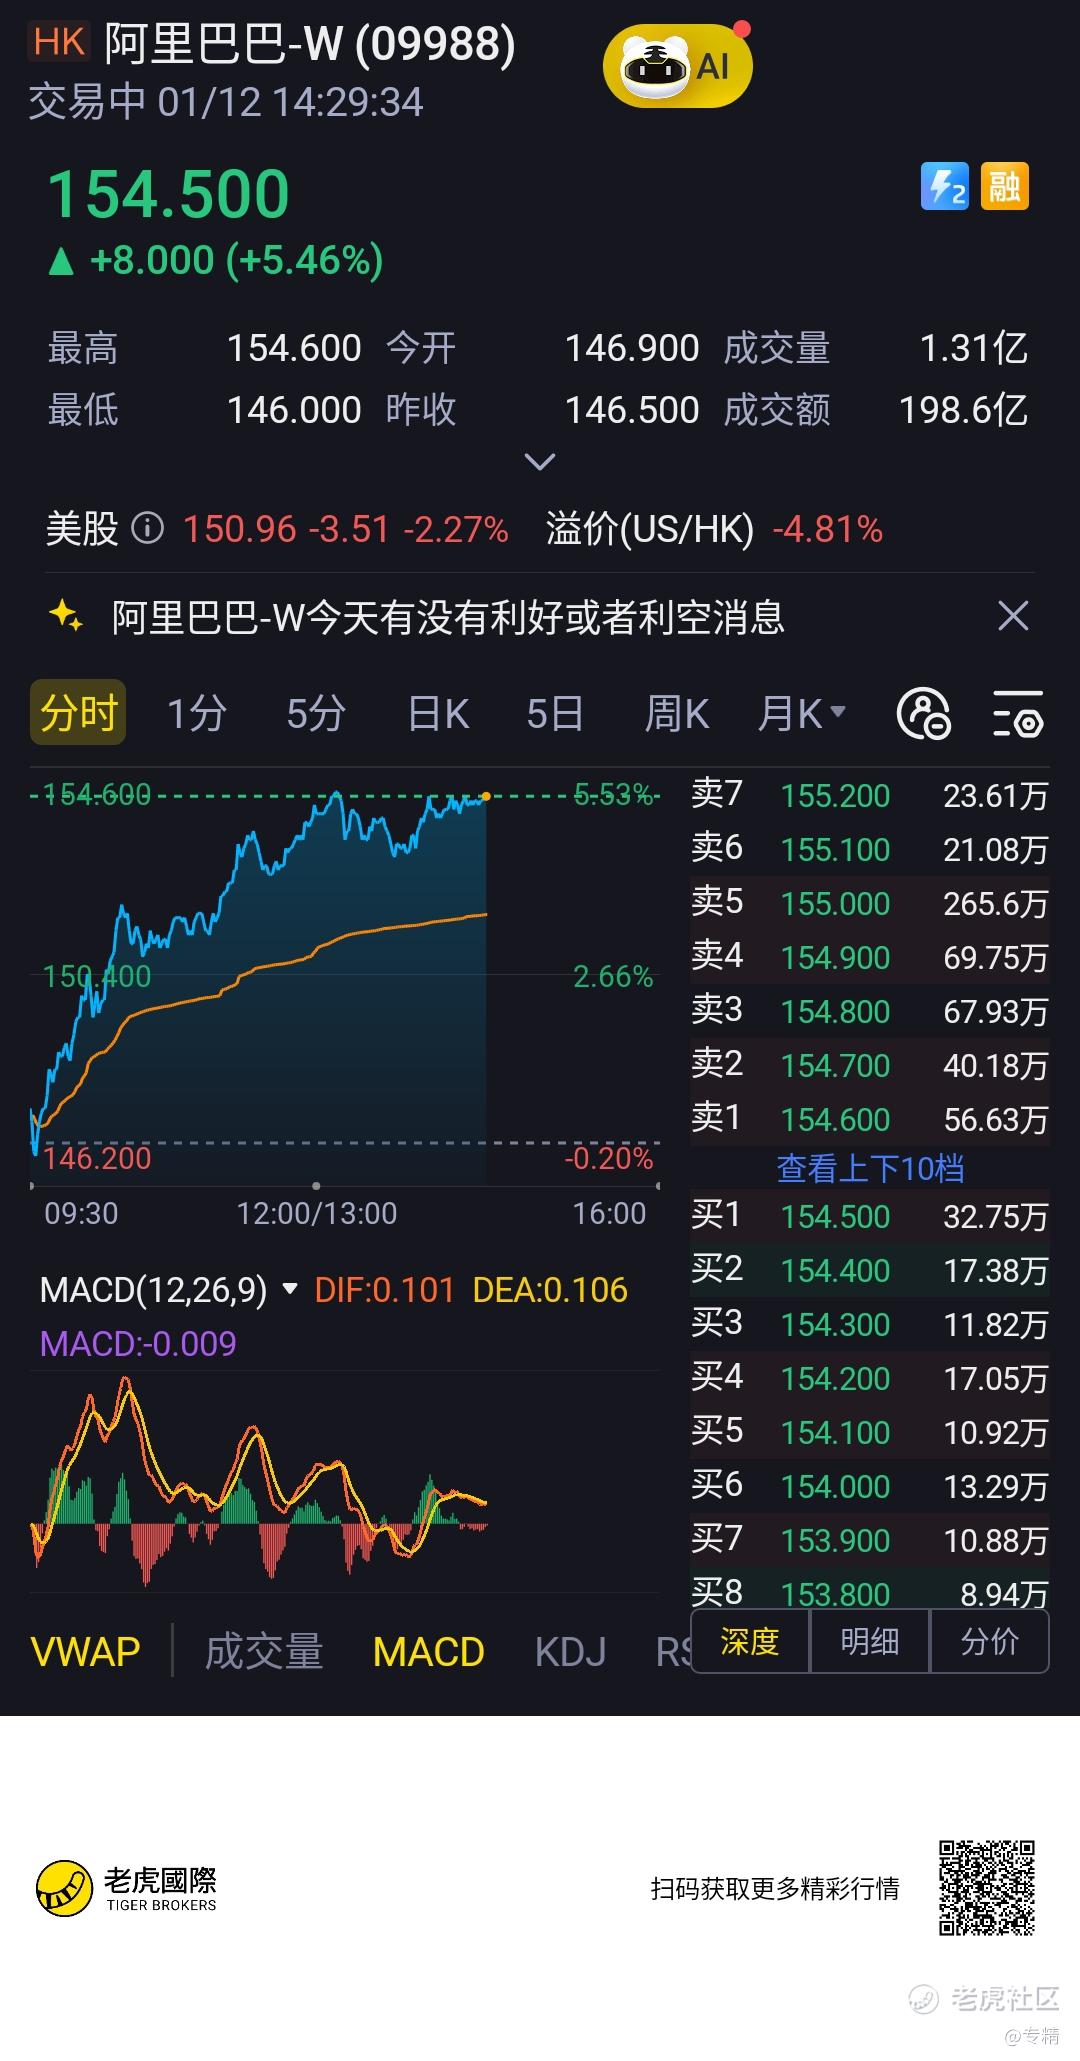
Task: Tap the 今开 146.900 value
Action: pos(632,348)
